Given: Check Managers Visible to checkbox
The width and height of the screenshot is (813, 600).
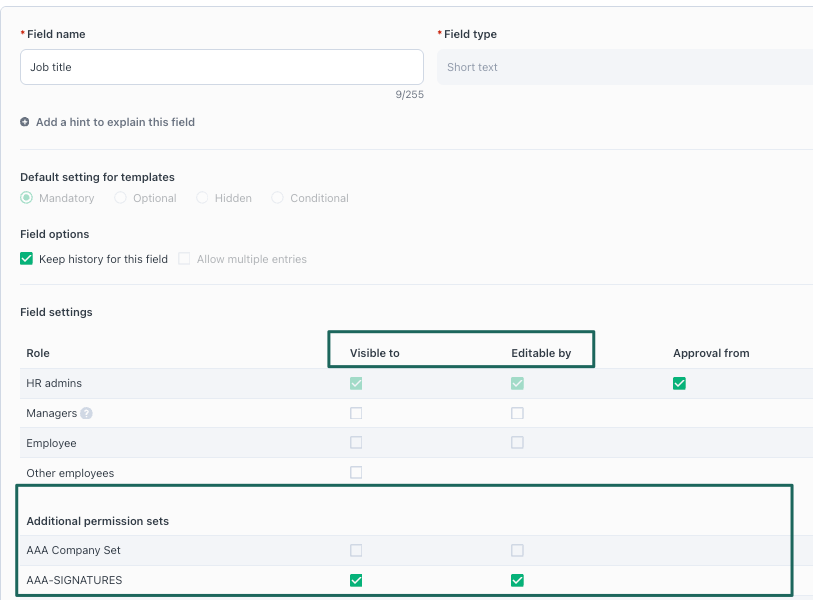Looking at the screenshot, I should tap(356, 413).
